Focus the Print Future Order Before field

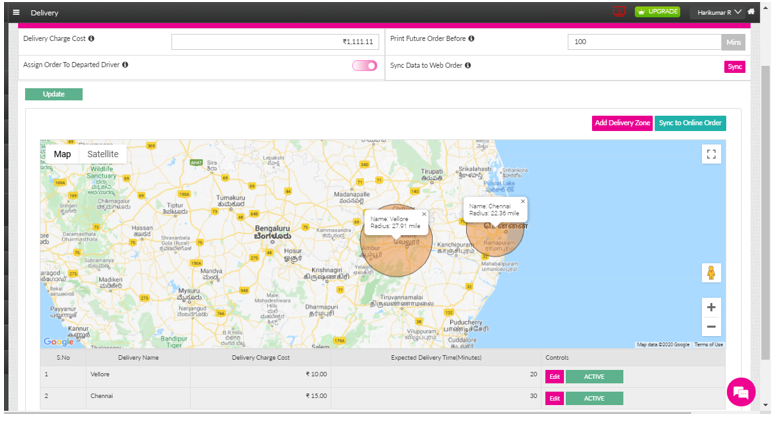pos(644,42)
